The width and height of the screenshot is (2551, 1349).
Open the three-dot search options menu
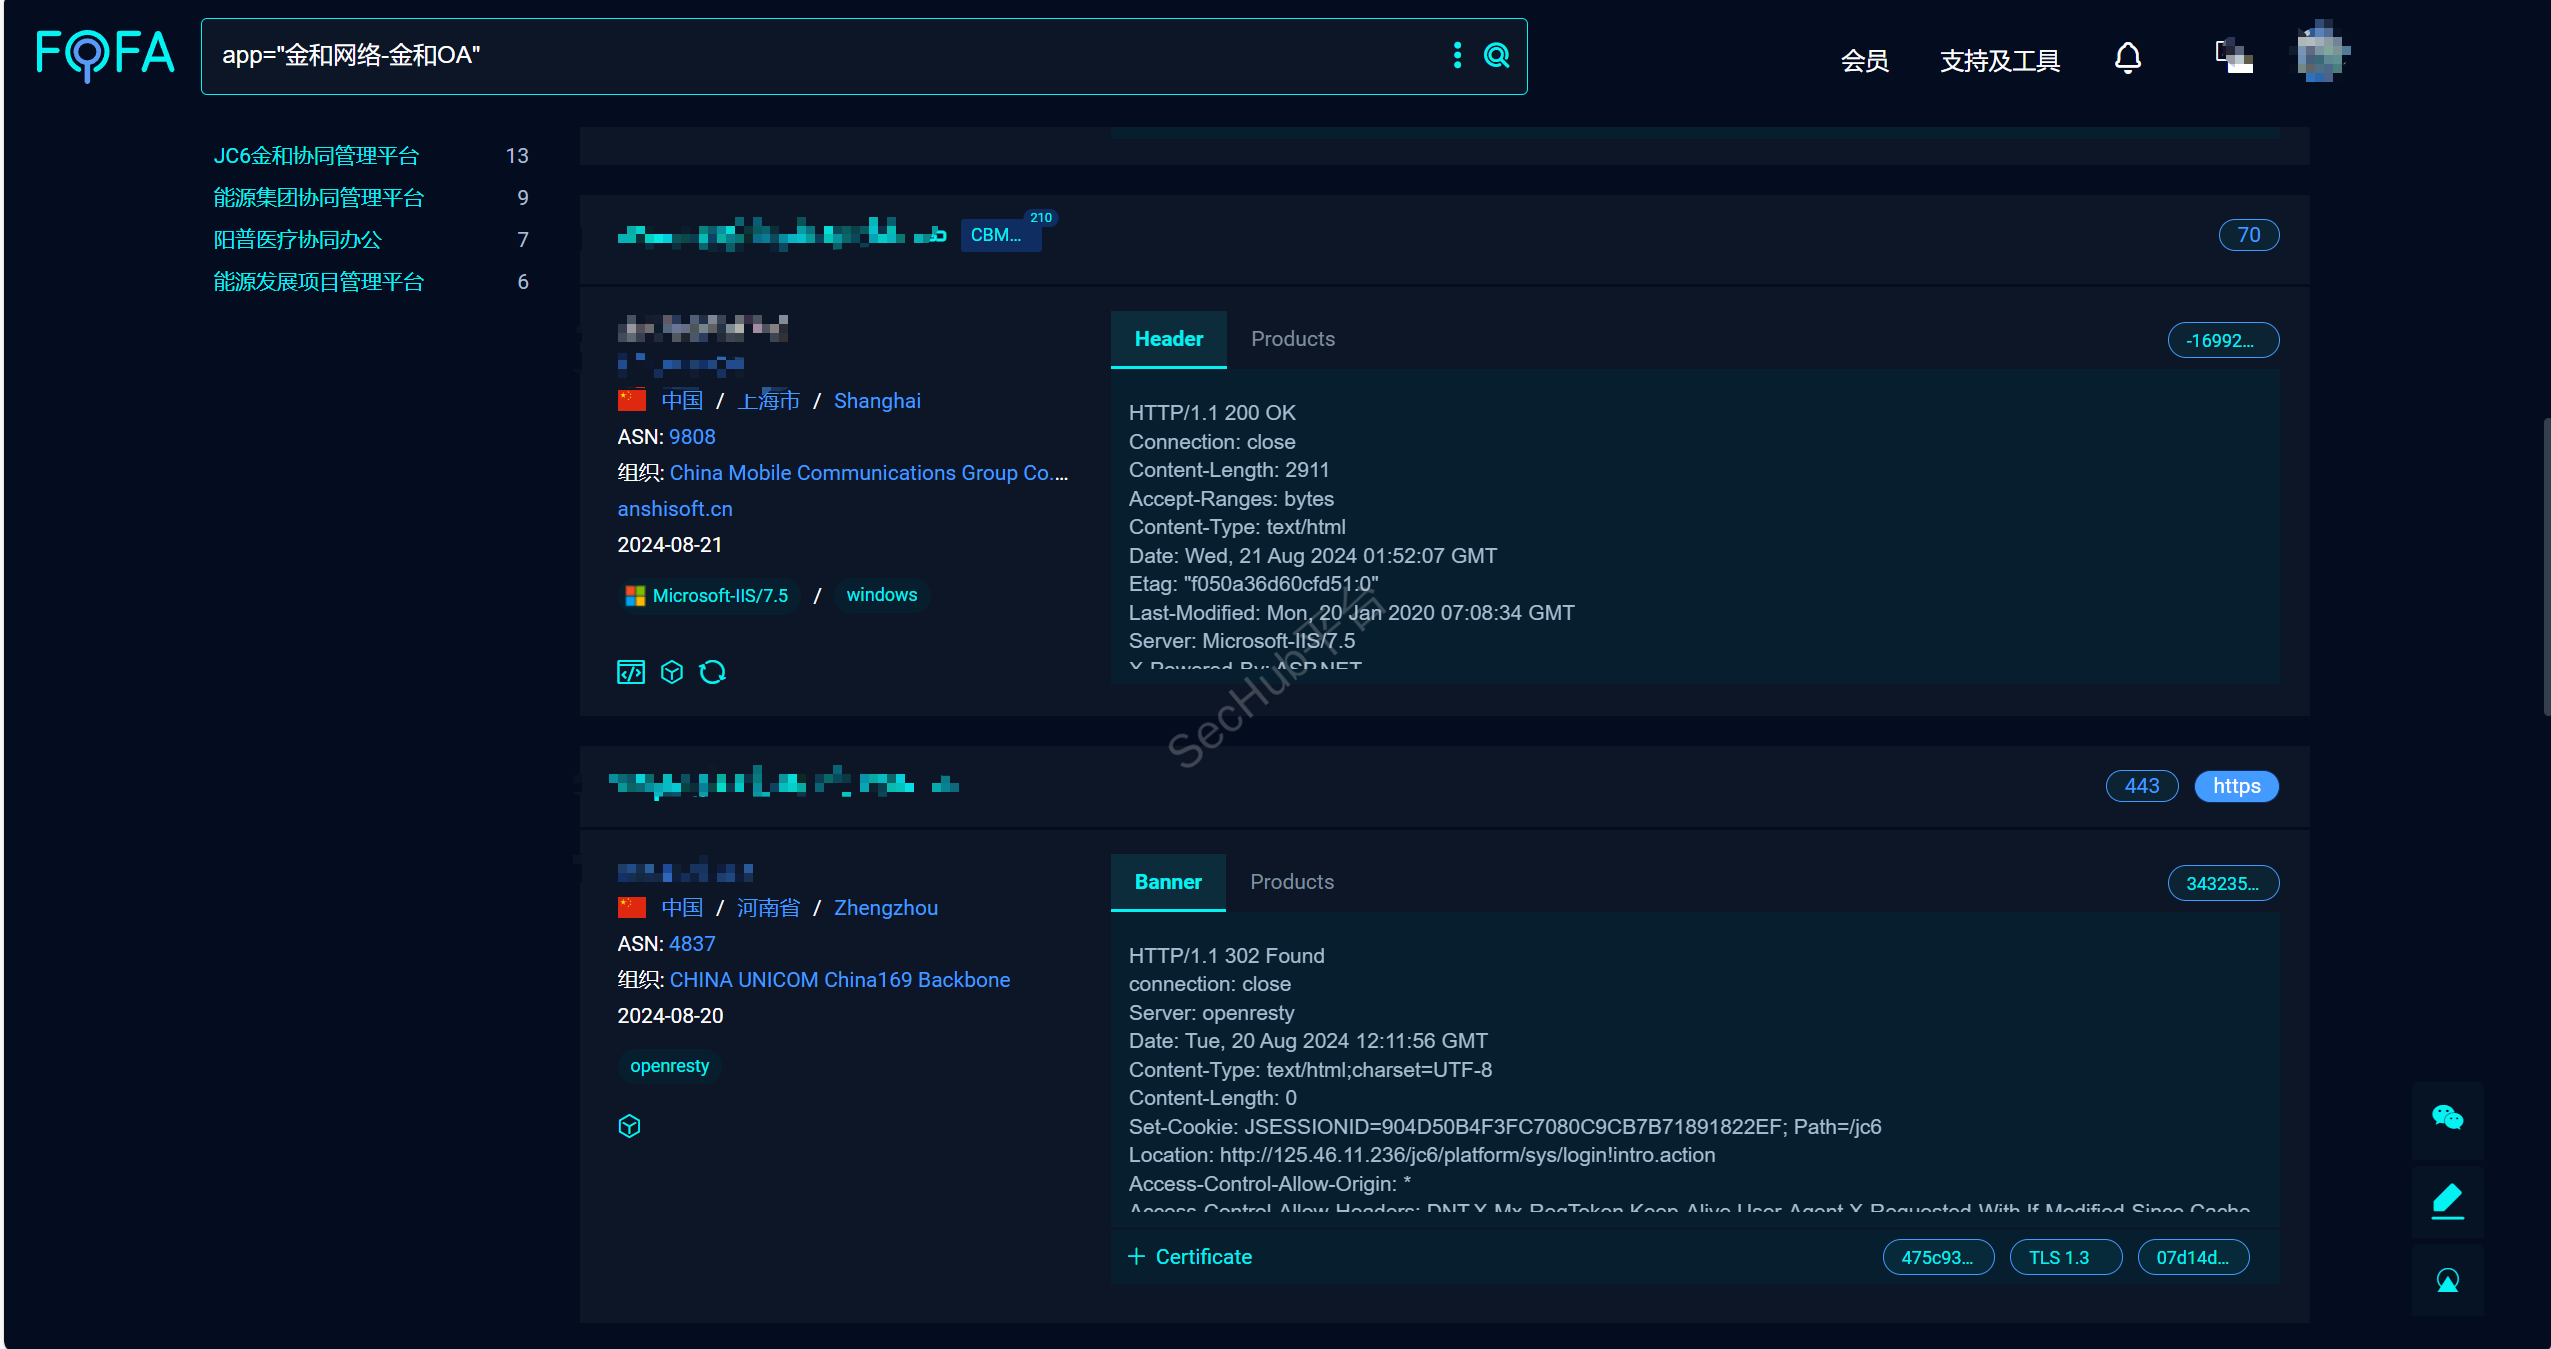coord(1457,55)
